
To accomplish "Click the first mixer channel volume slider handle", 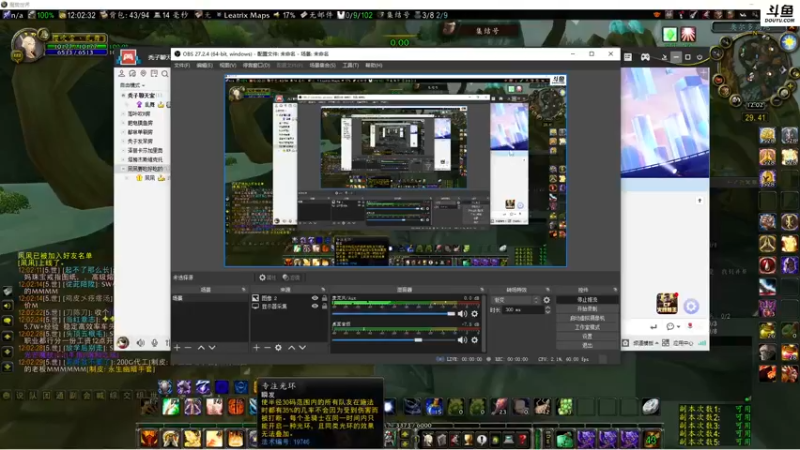I will (x=451, y=314).
